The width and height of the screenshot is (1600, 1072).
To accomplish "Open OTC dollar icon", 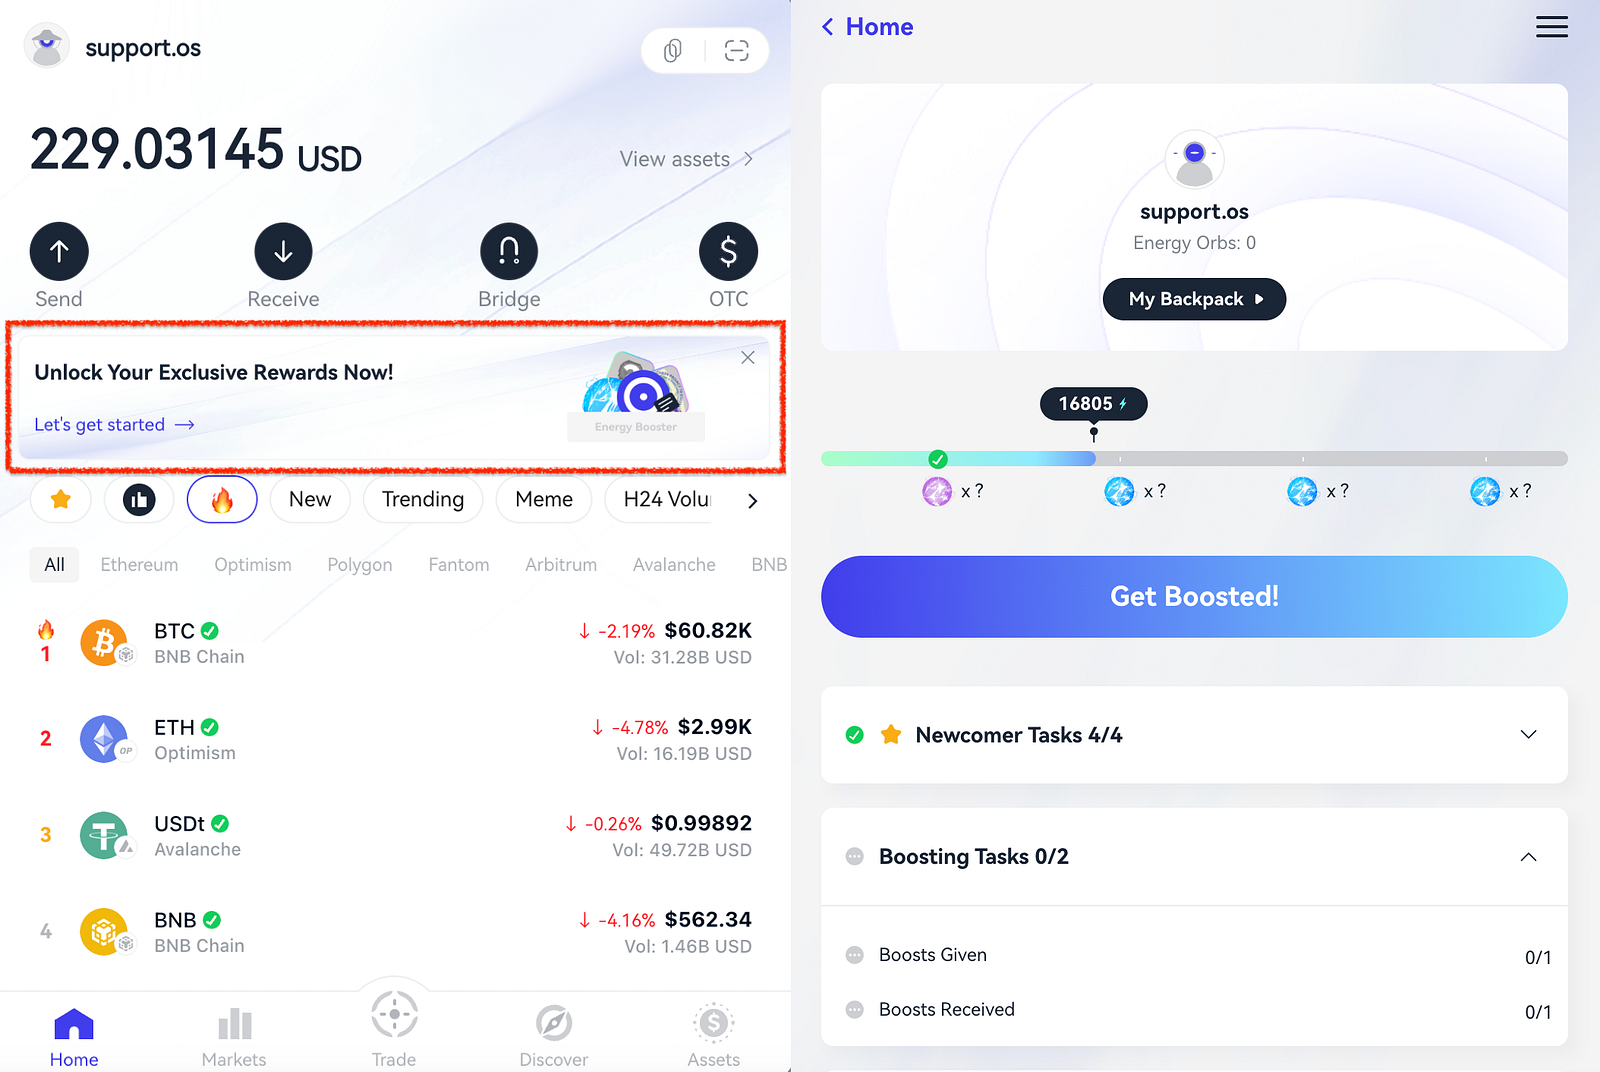I will pos(728,251).
